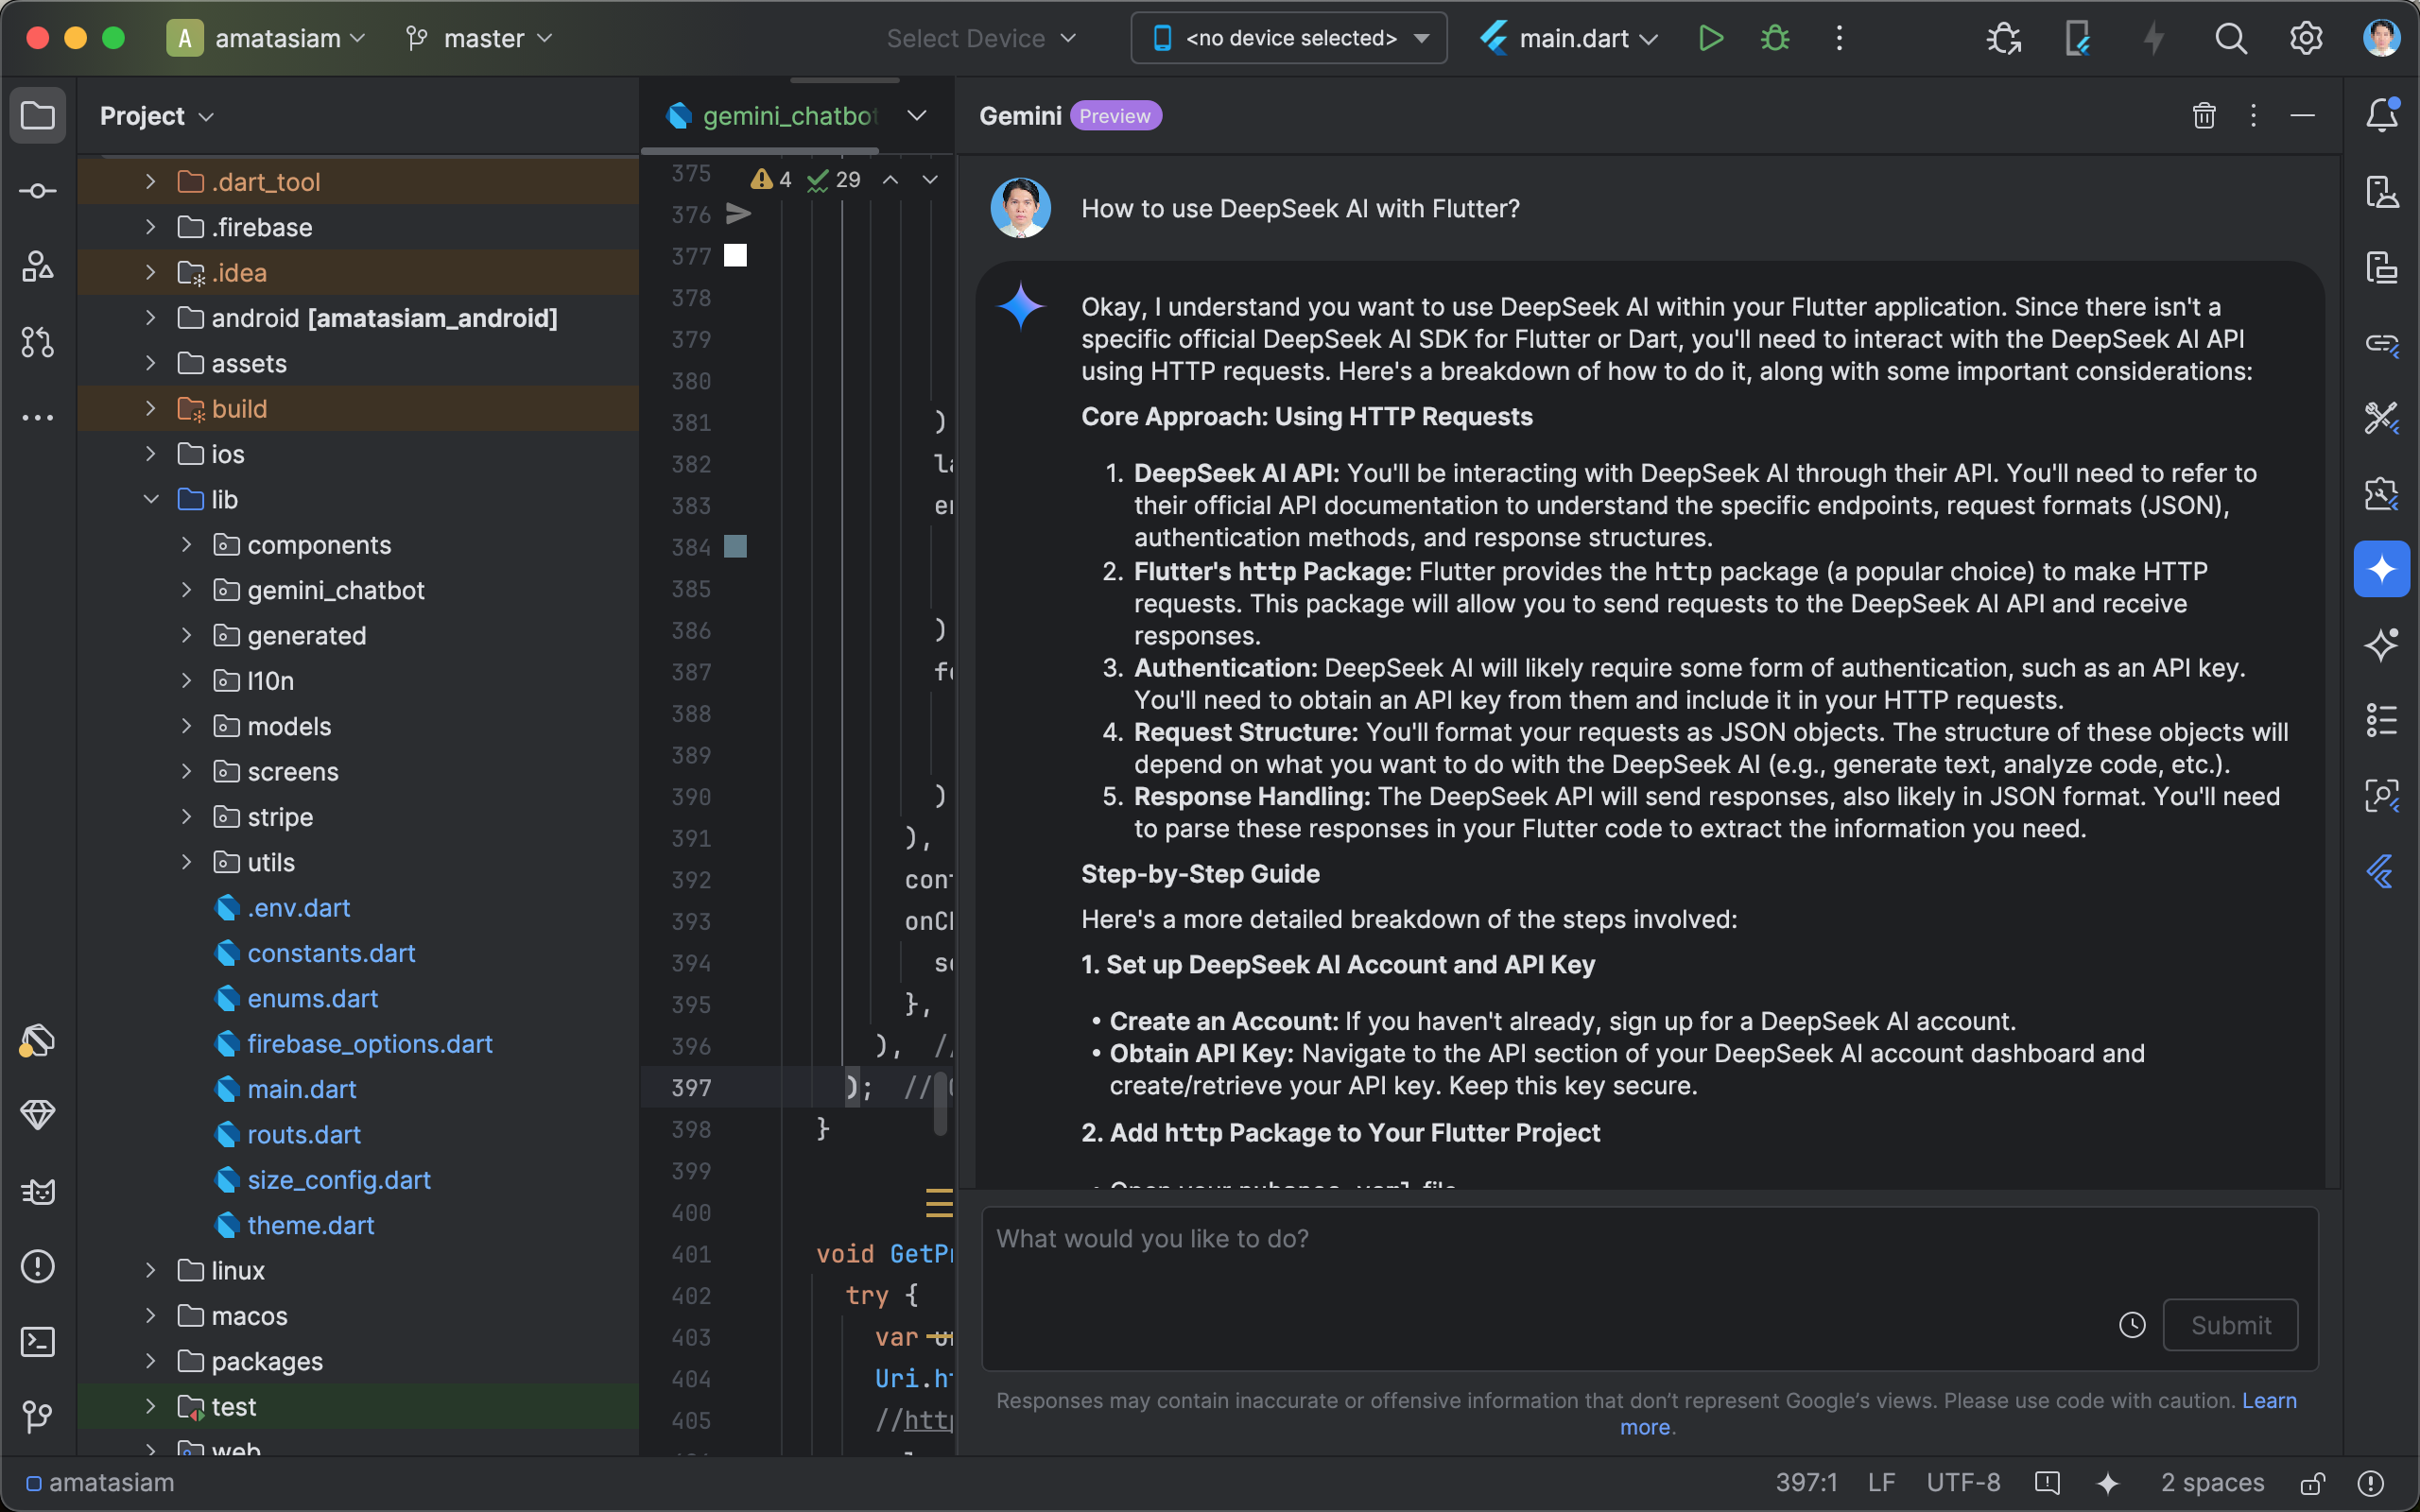Show Gemini query history clock icon
Image resolution: width=2420 pixels, height=1512 pixels.
click(2132, 1325)
